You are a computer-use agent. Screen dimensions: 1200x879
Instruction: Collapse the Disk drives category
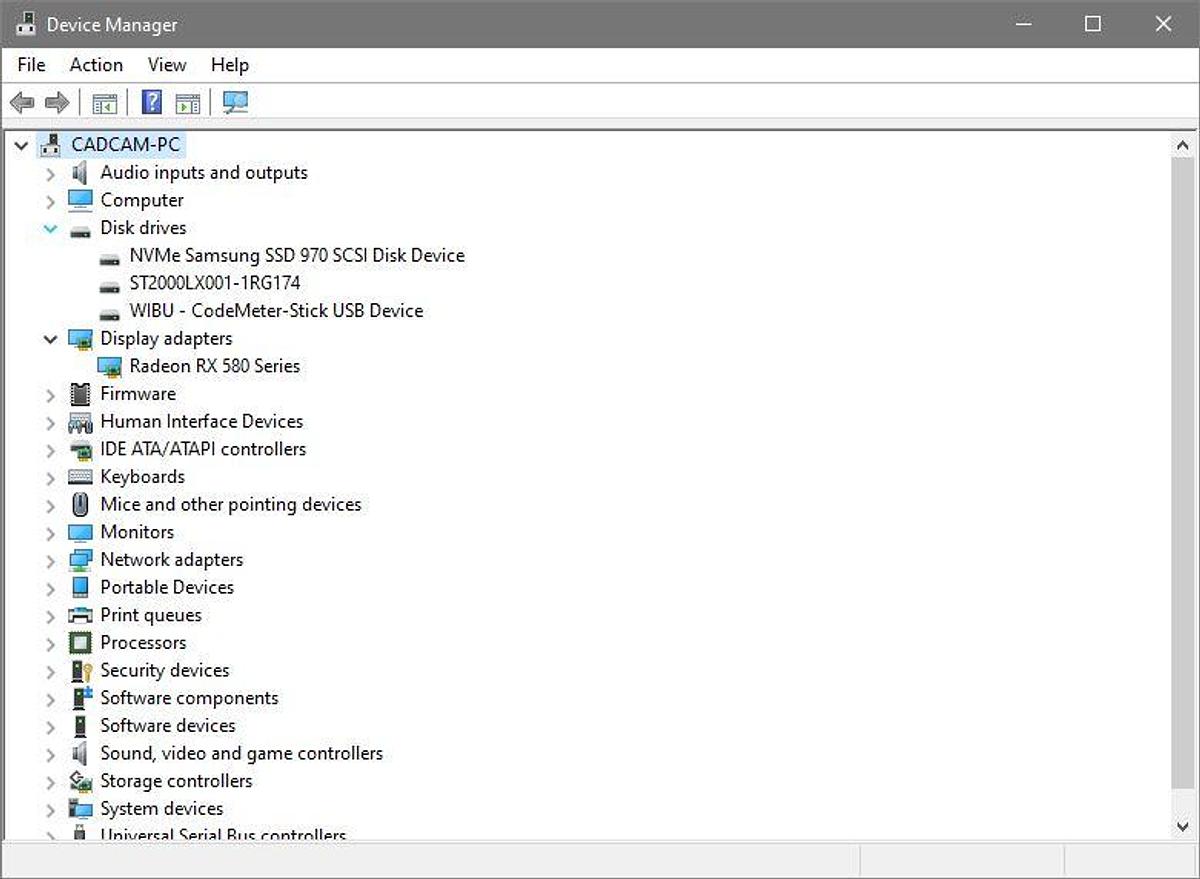coord(50,229)
